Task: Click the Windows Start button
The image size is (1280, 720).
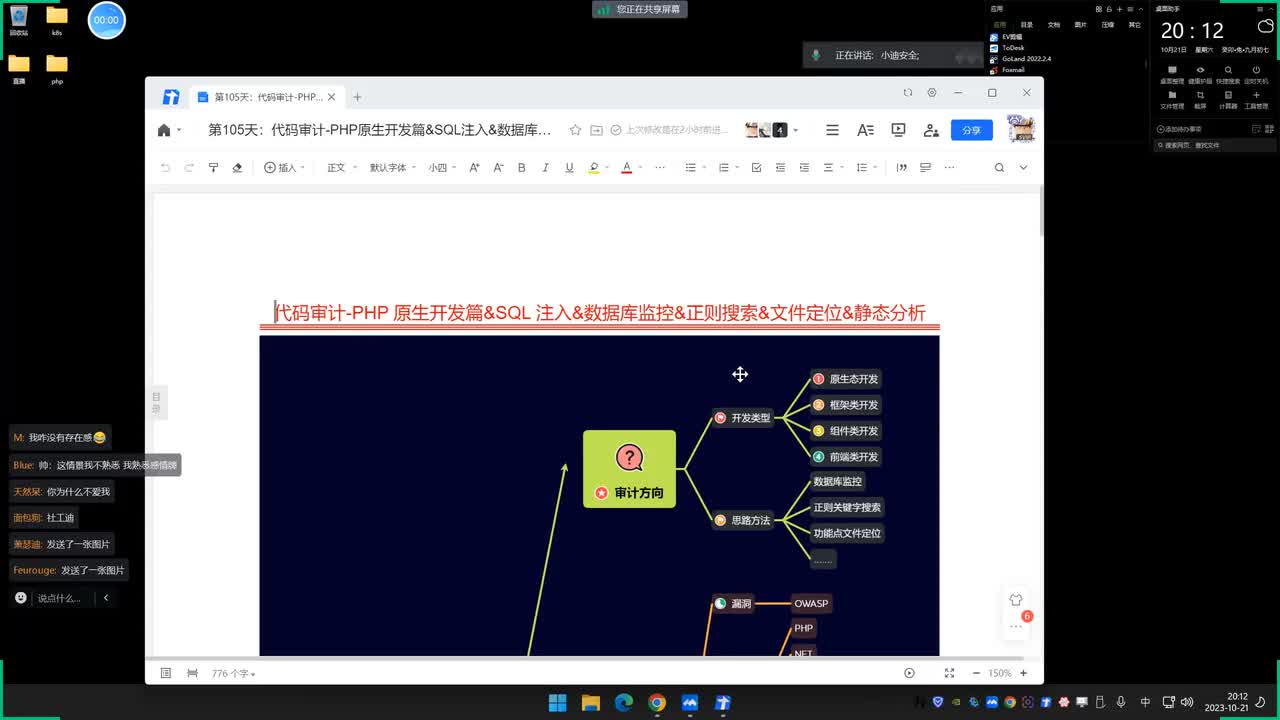Action: point(557,703)
